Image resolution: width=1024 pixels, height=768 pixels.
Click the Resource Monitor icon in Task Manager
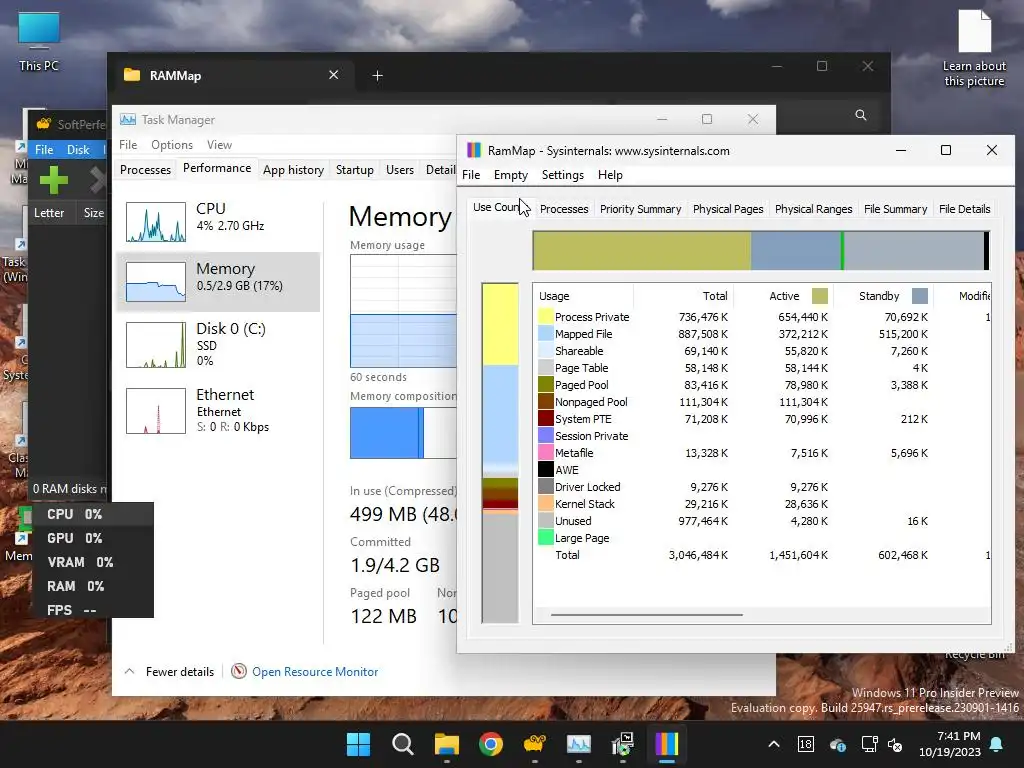coord(239,671)
